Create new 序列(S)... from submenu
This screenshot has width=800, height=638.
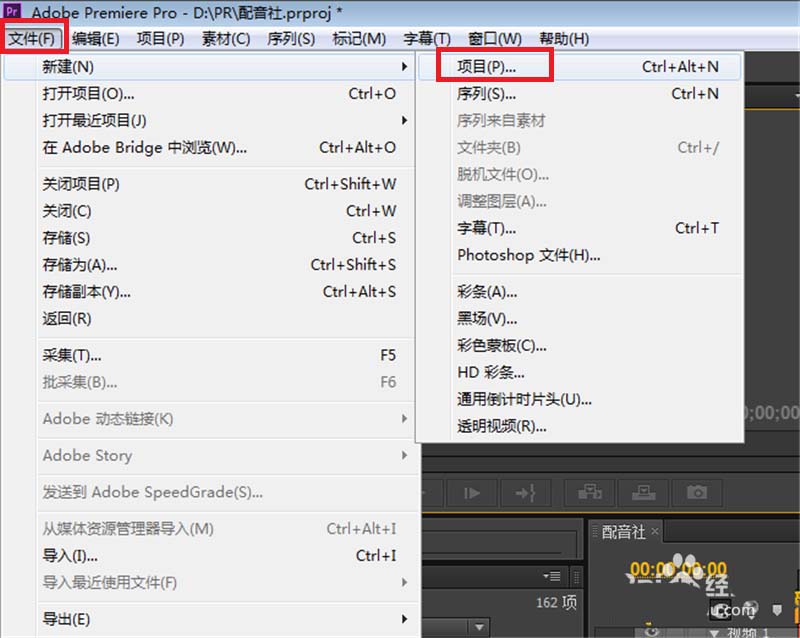580,93
